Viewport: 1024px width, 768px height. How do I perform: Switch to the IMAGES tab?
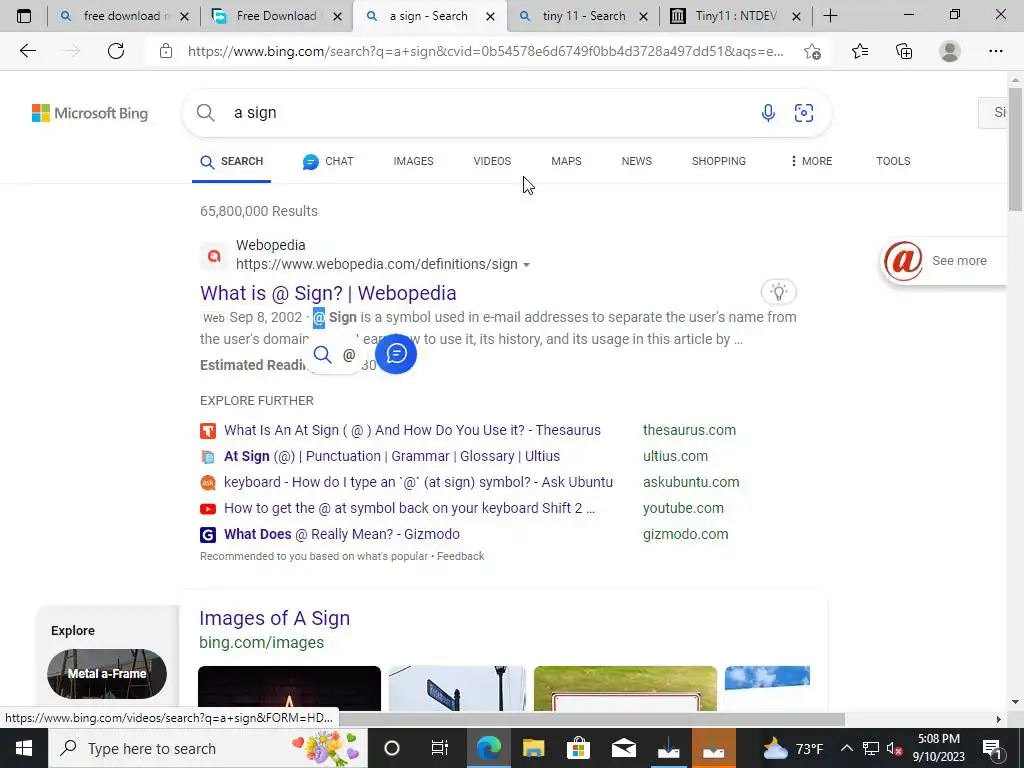click(x=413, y=161)
